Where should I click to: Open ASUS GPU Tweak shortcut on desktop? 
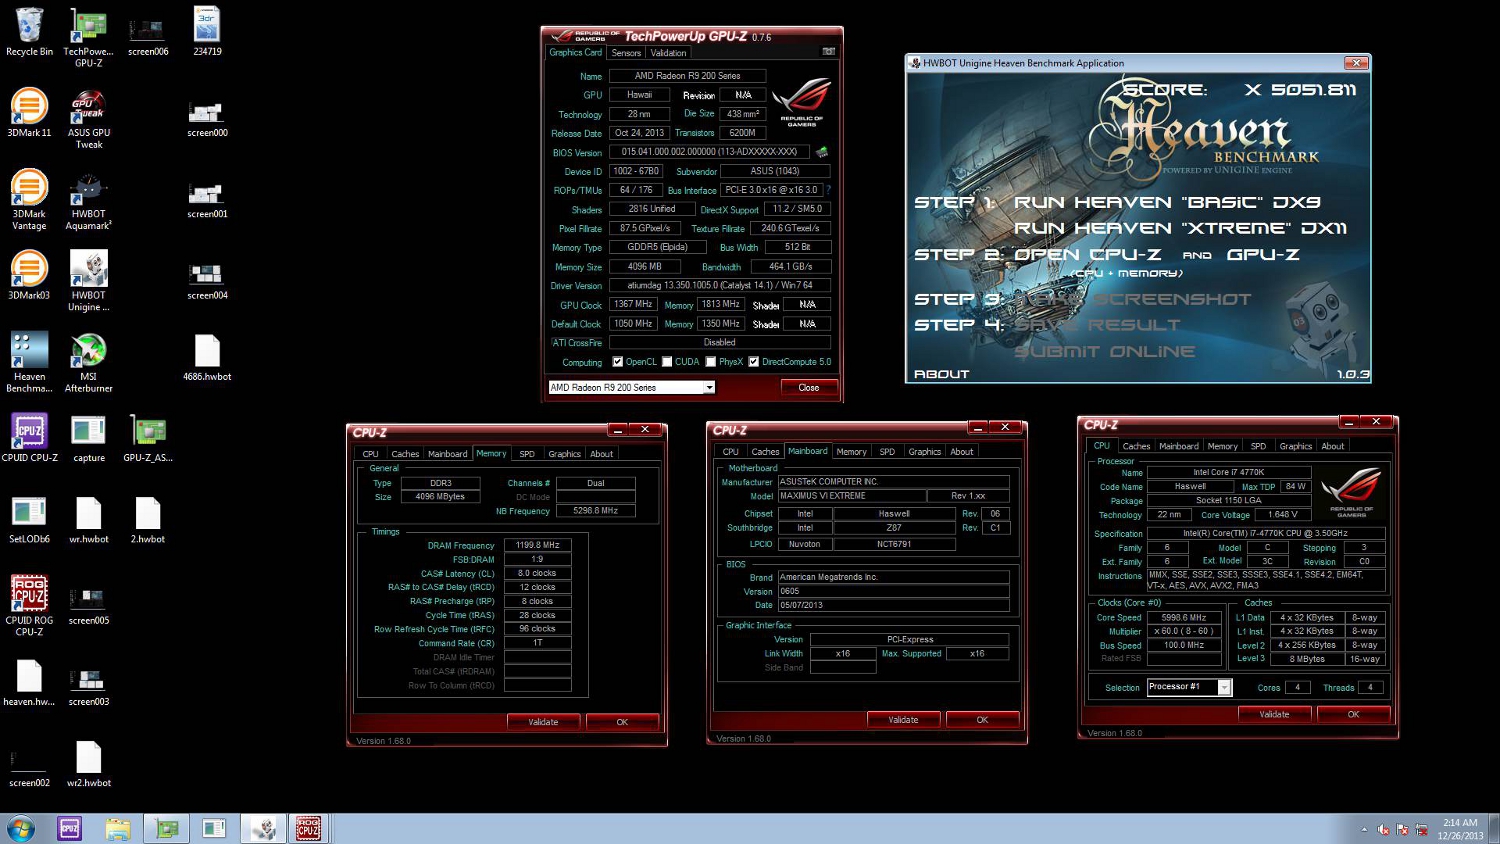88,119
